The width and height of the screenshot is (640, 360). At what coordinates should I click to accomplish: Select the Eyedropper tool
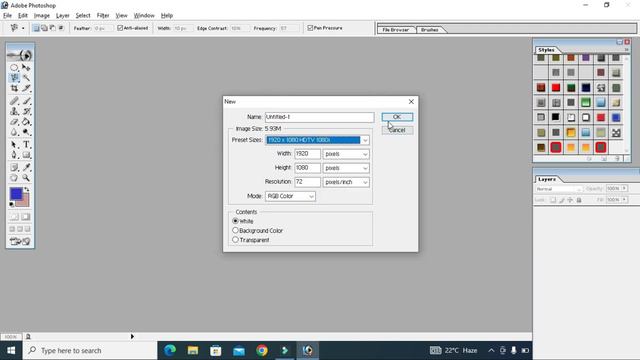click(26, 167)
